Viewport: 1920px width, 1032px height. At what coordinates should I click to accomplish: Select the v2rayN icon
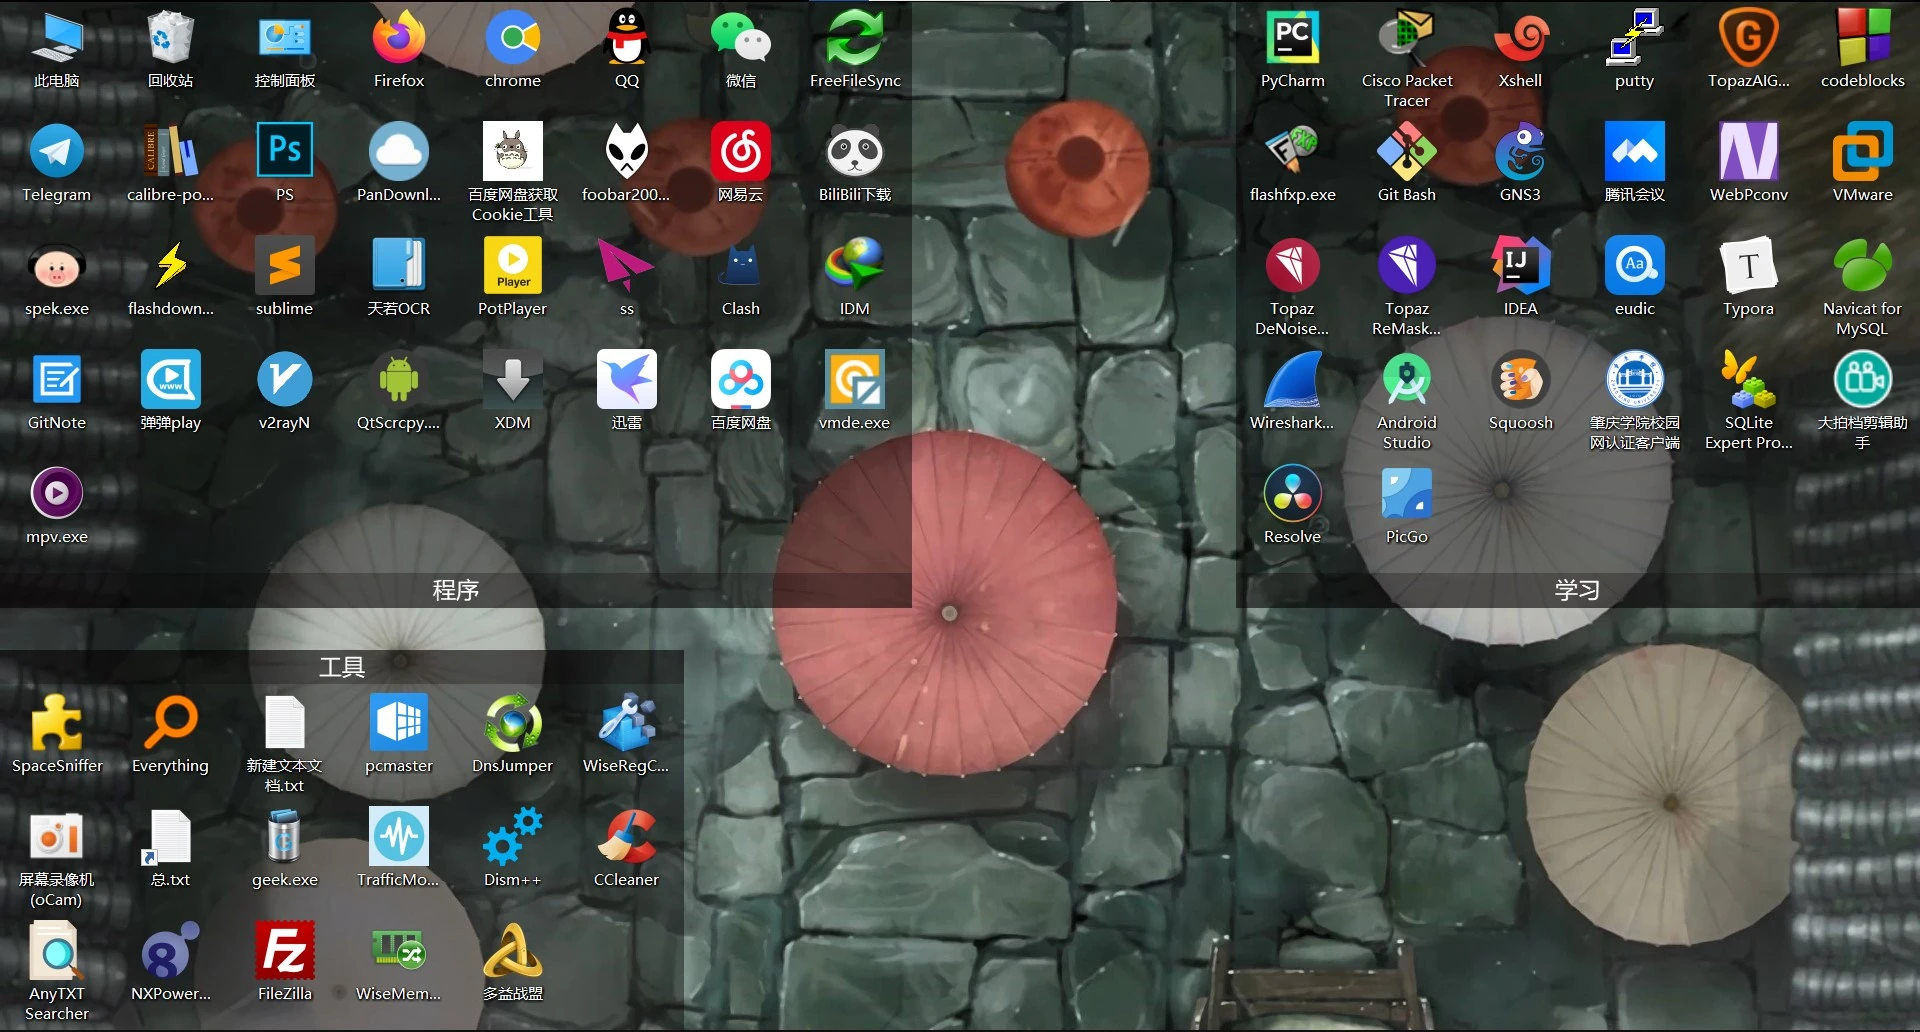tap(285, 380)
